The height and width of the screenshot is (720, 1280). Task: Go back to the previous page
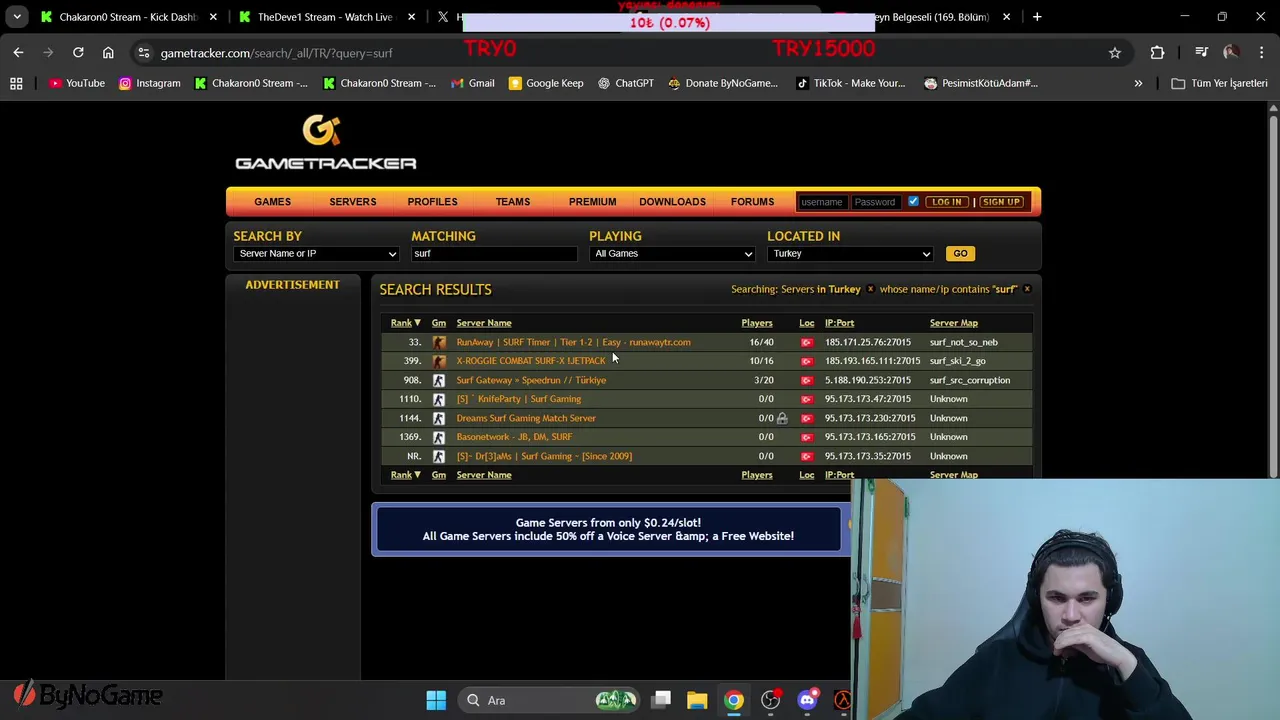tap(18, 52)
